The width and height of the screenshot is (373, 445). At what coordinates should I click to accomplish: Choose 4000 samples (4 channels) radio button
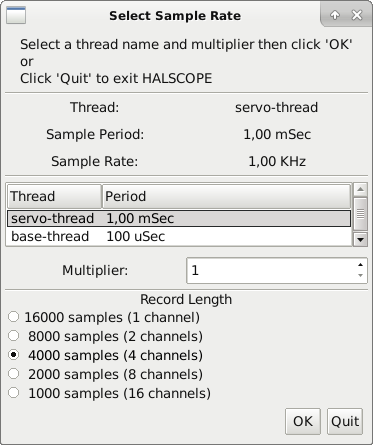click(13, 355)
